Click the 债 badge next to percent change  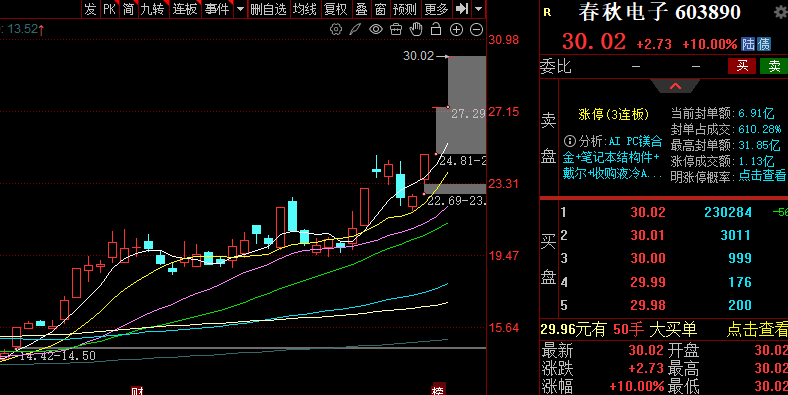[x=764, y=44]
